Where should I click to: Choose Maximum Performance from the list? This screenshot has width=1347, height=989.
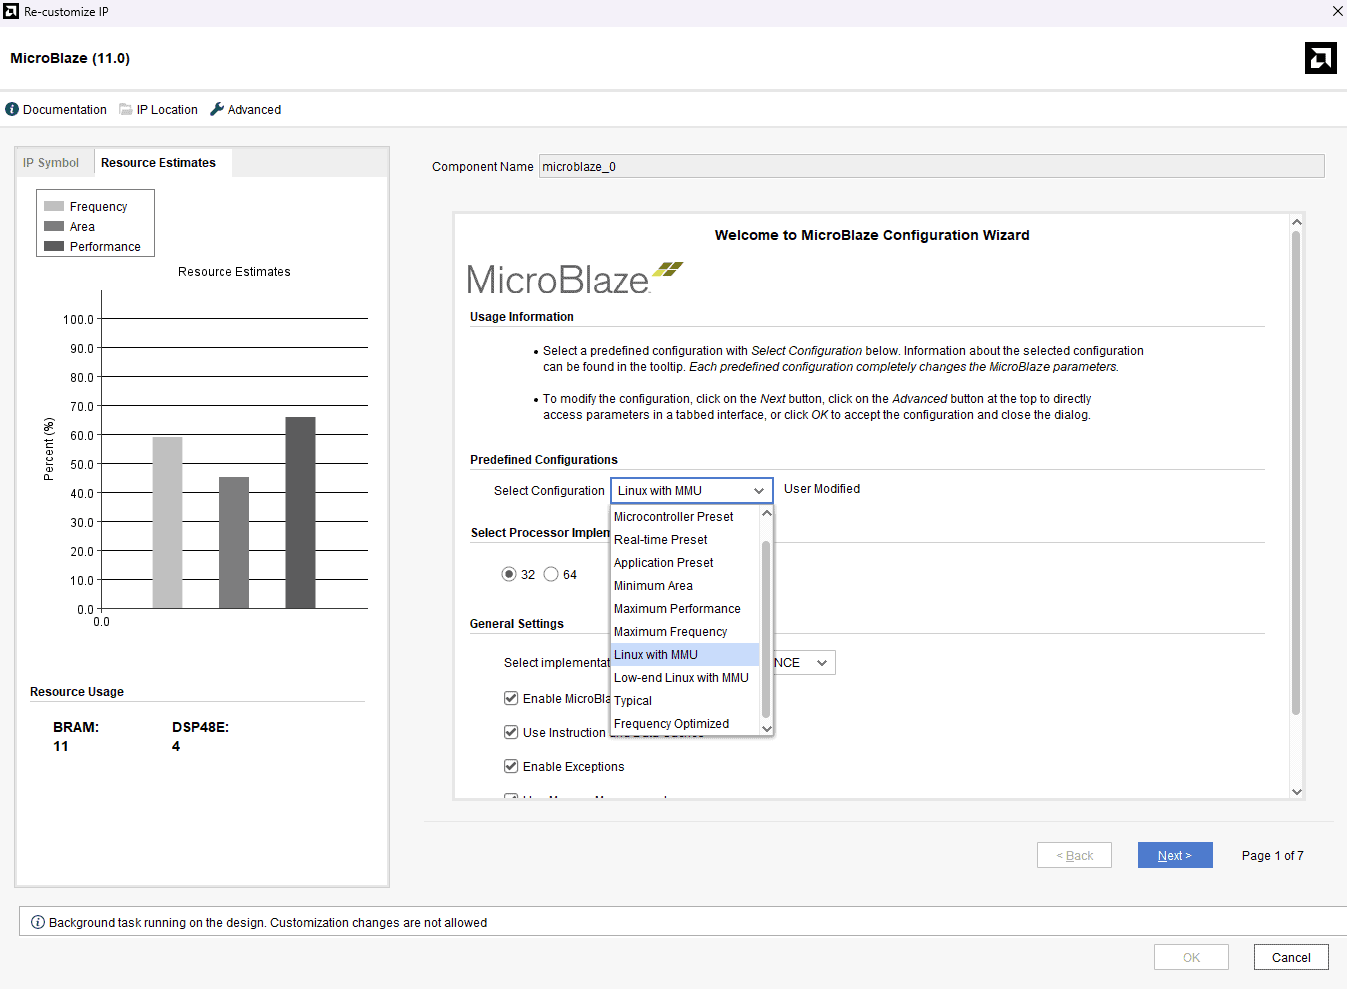click(x=677, y=608)
